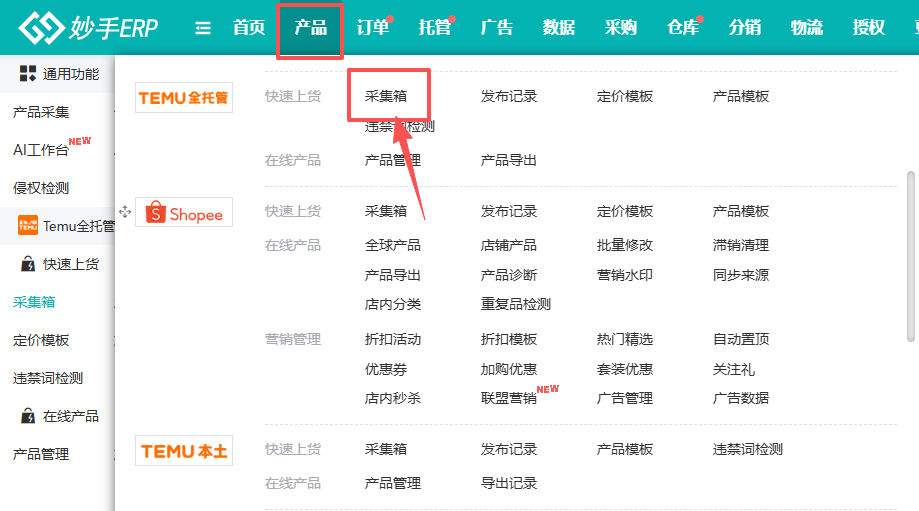
Task: Open 热门精选 in 营销管理
Action: point(625,339)
